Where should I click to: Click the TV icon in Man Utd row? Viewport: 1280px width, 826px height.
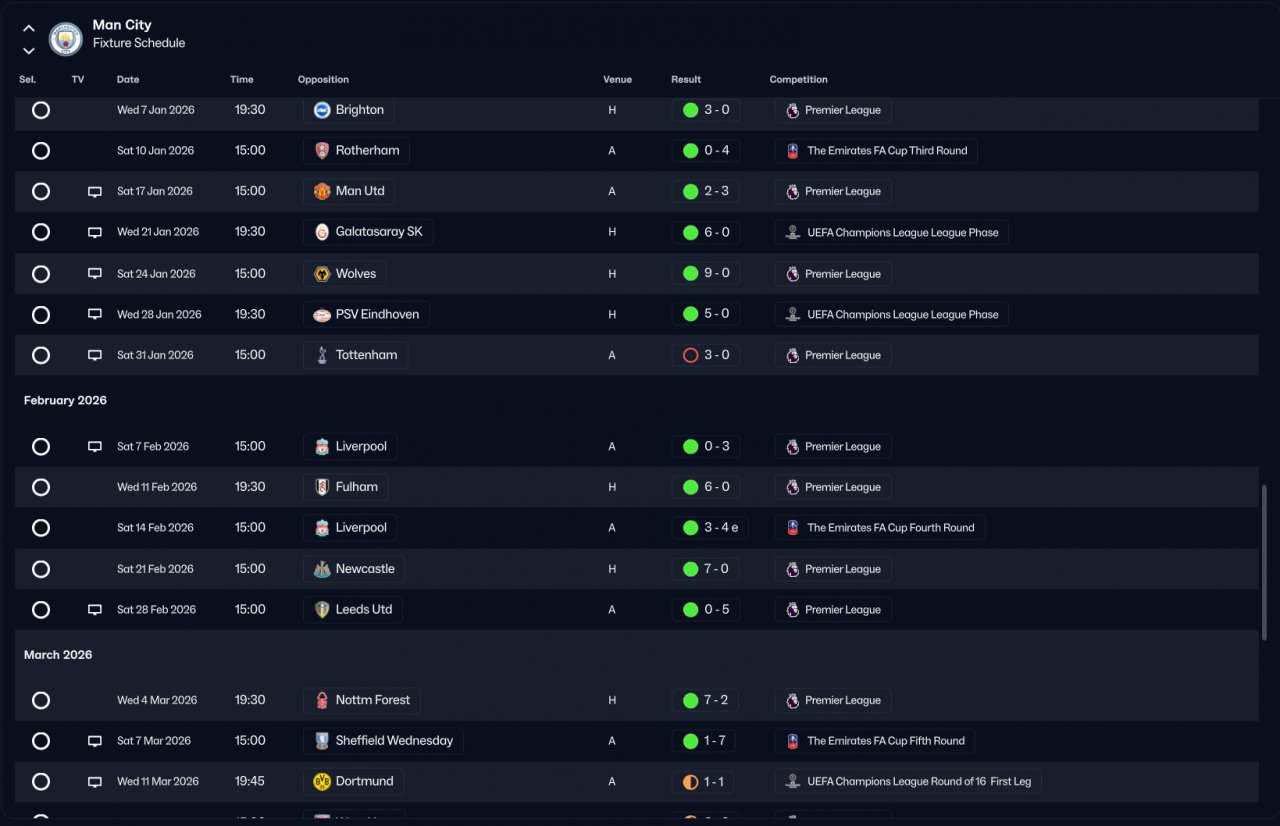tap(95, 191)
